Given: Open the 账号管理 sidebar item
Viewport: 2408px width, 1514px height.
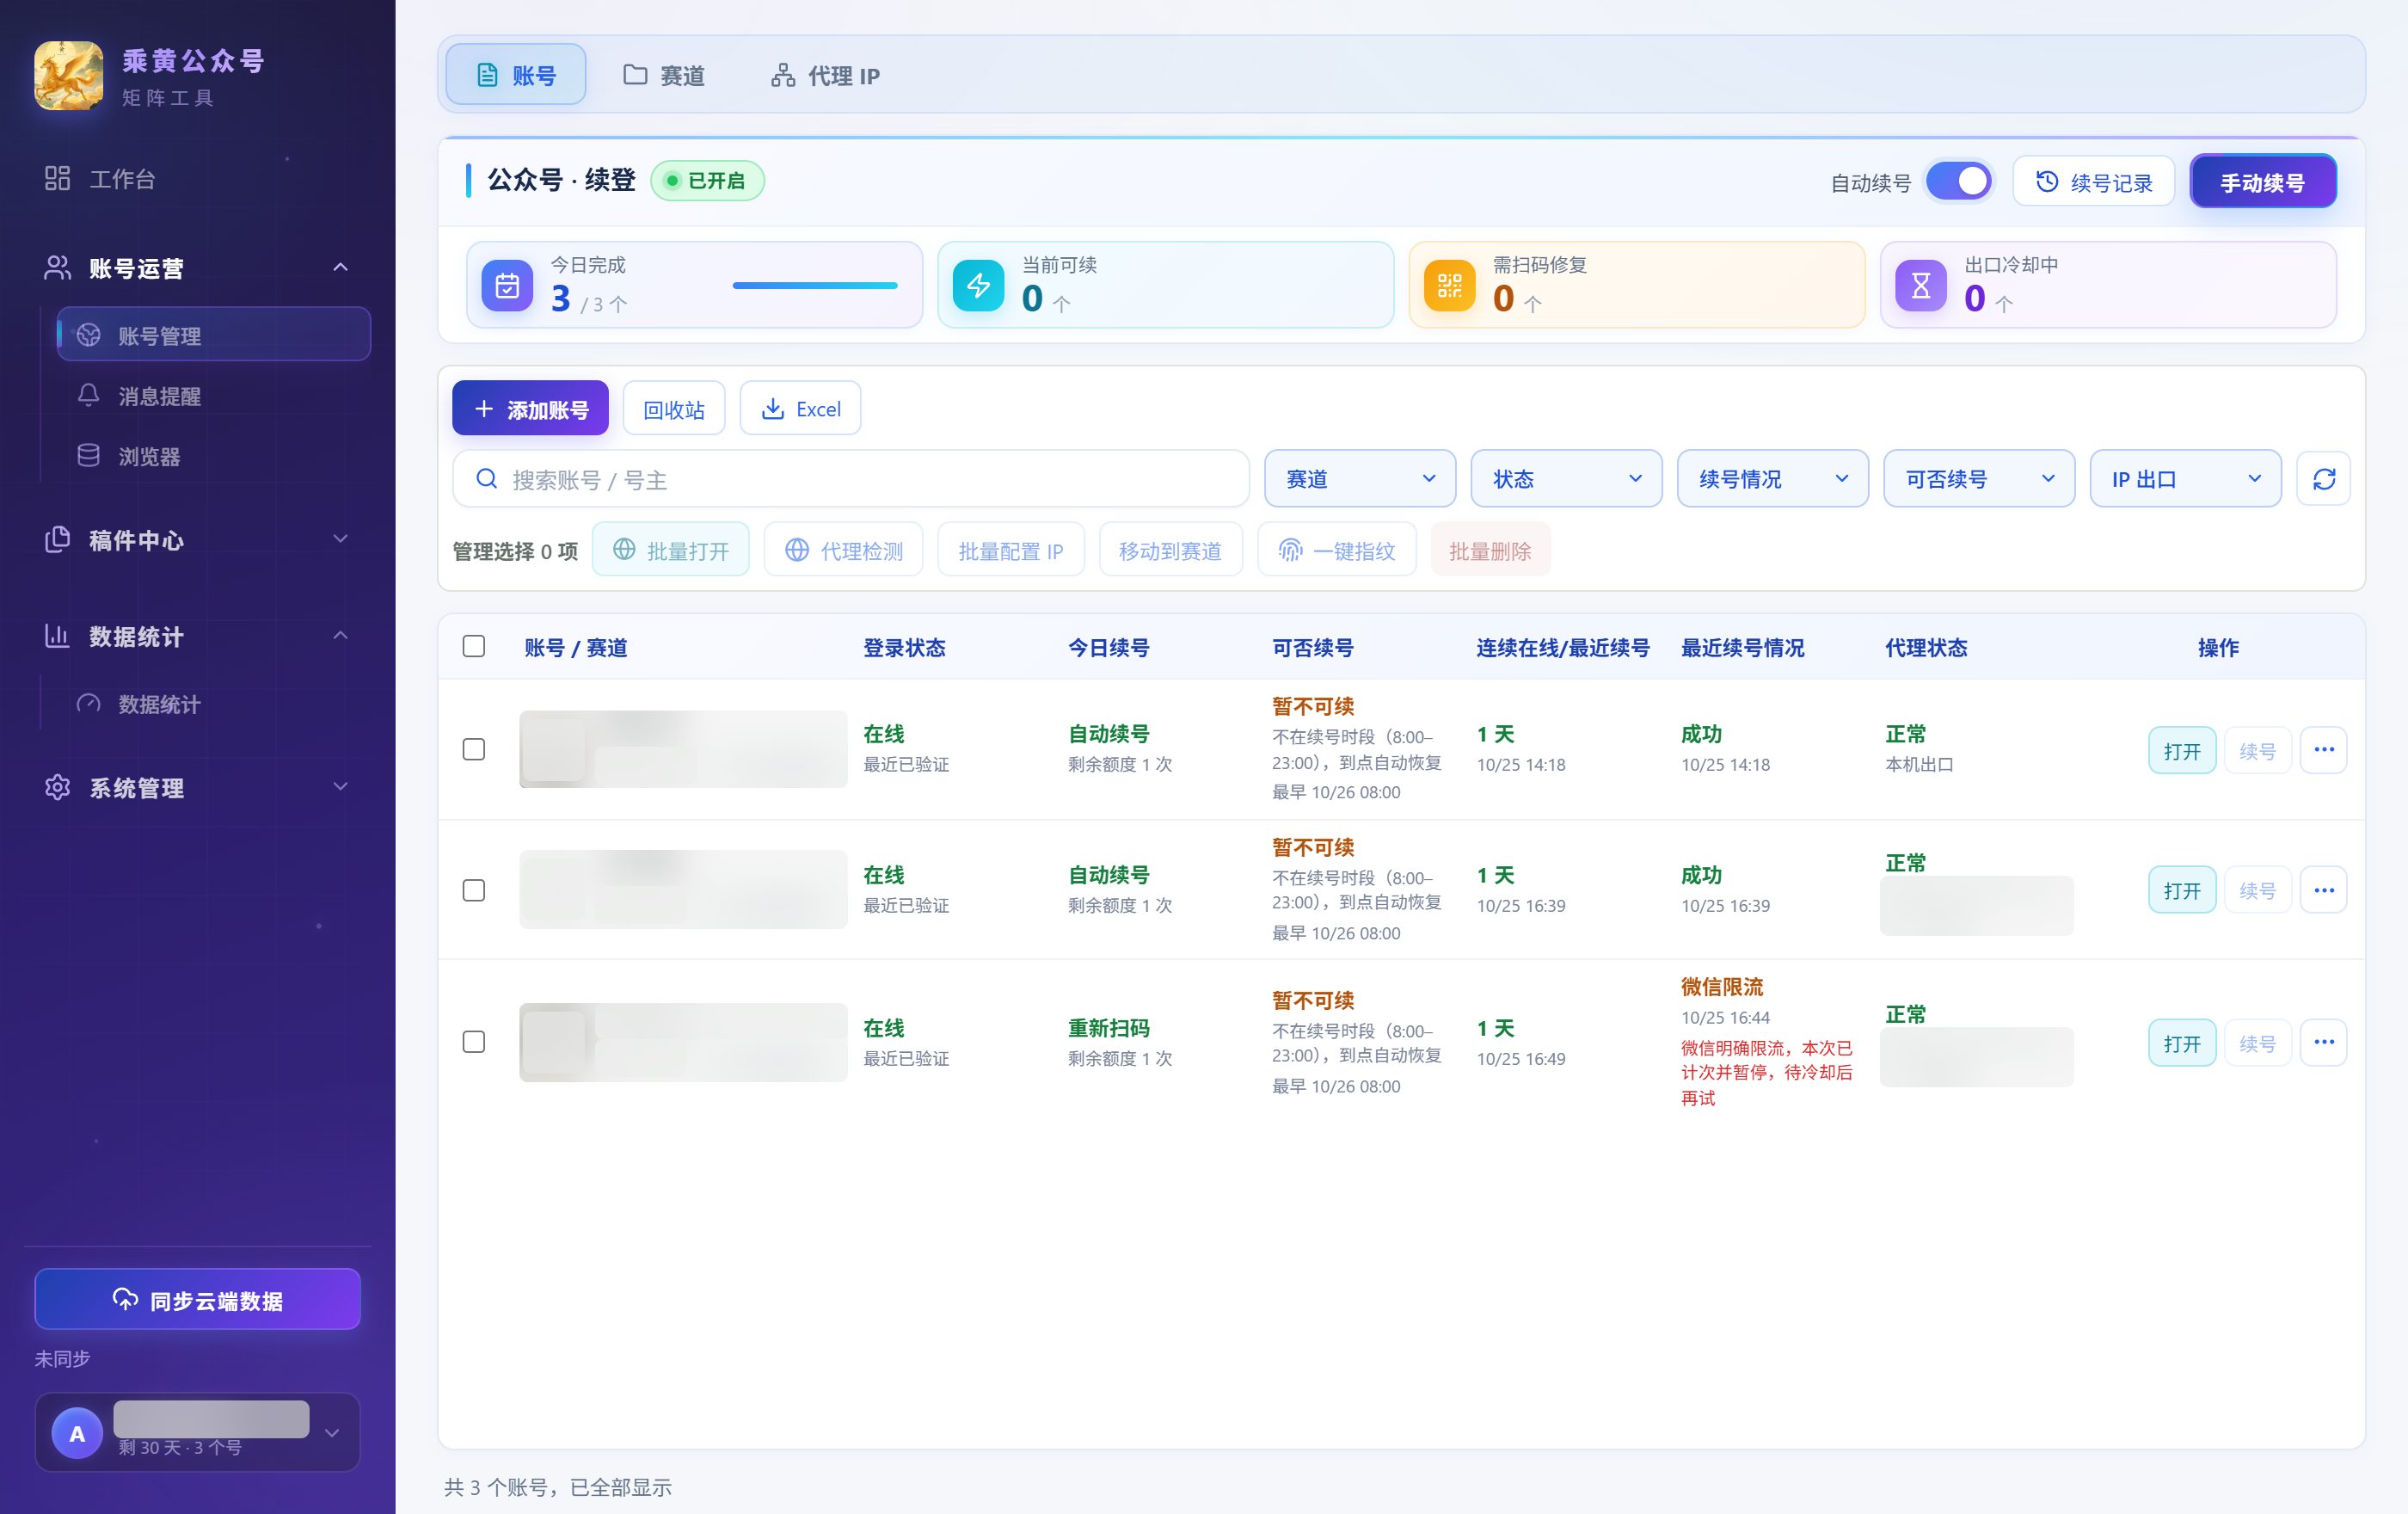Looking at the screenshot, I should 214,335.
